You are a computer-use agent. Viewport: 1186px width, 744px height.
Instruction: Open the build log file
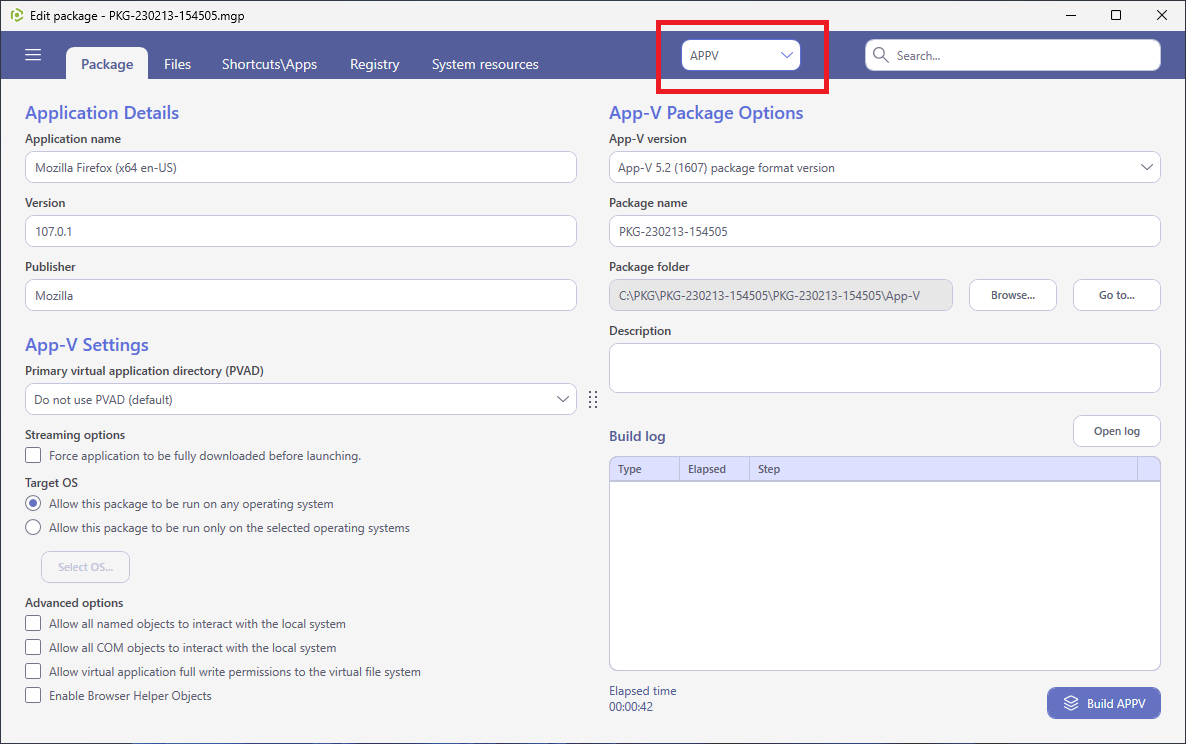tap(1116, 431)
